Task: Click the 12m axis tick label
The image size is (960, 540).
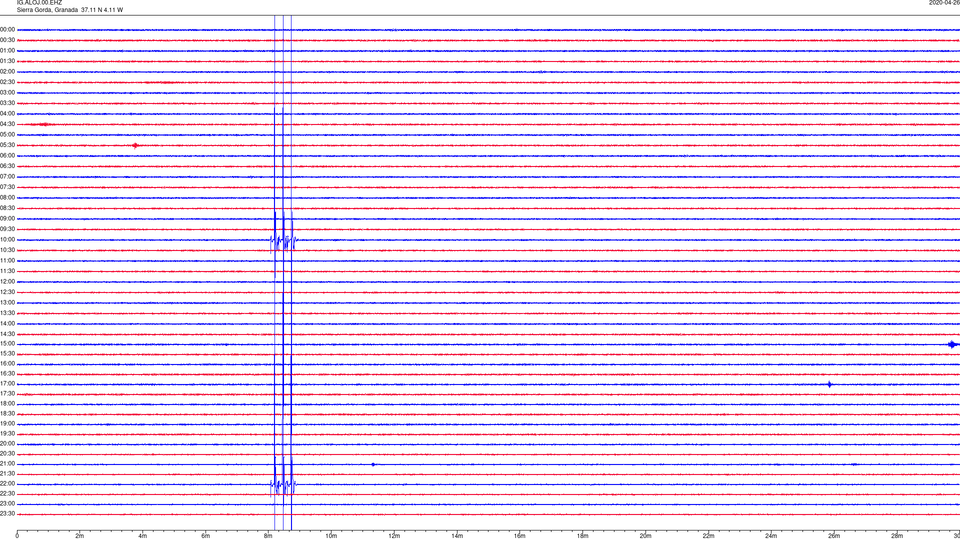Action: (394, 536)
